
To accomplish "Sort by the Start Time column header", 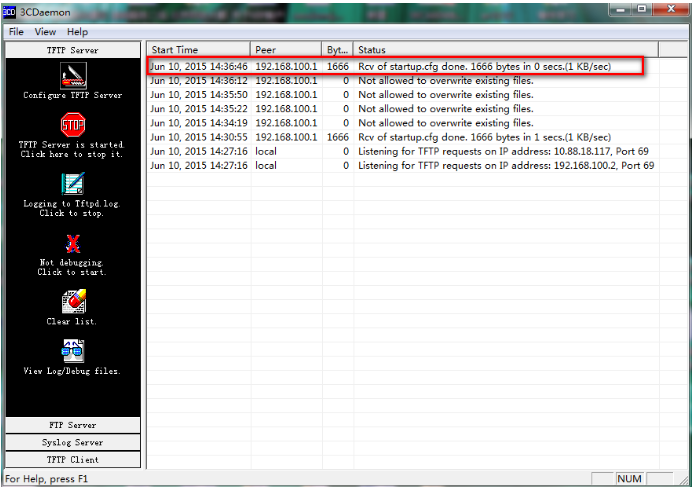I will pyautogui.click(x=199, y=50).
